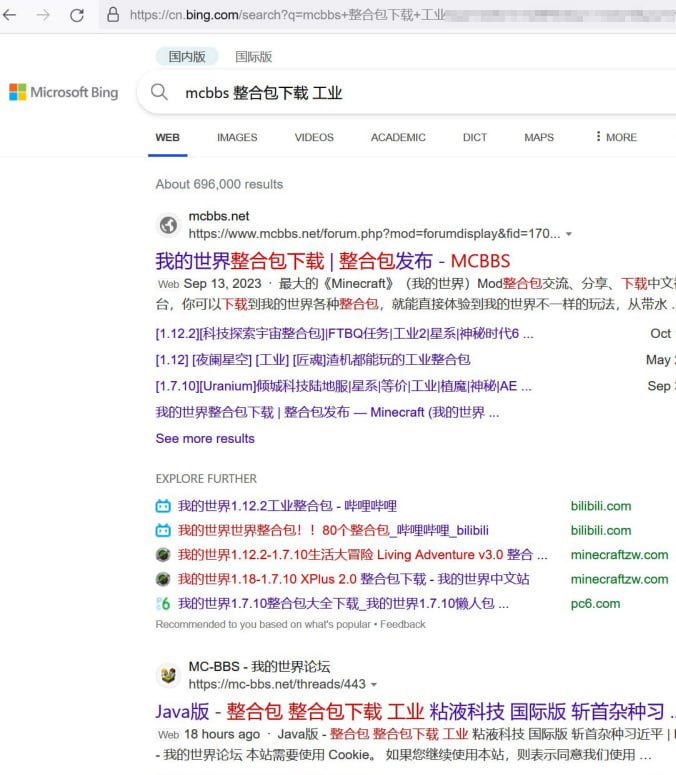Viewport: 676px width, 775px height.
Task: Click bilibili icon beside 80个整合包 result
Action: (x=163, y=530)
